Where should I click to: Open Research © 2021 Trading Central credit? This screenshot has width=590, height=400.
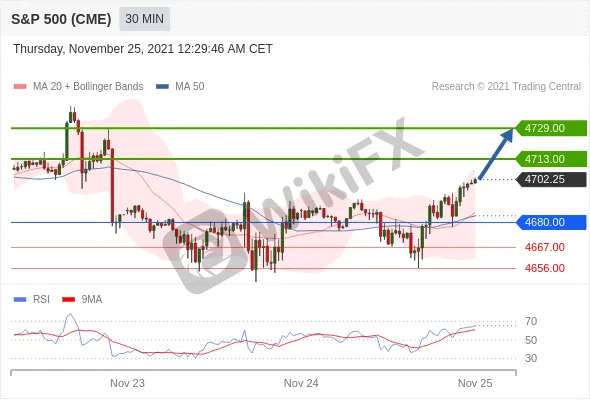pos(506,87)
